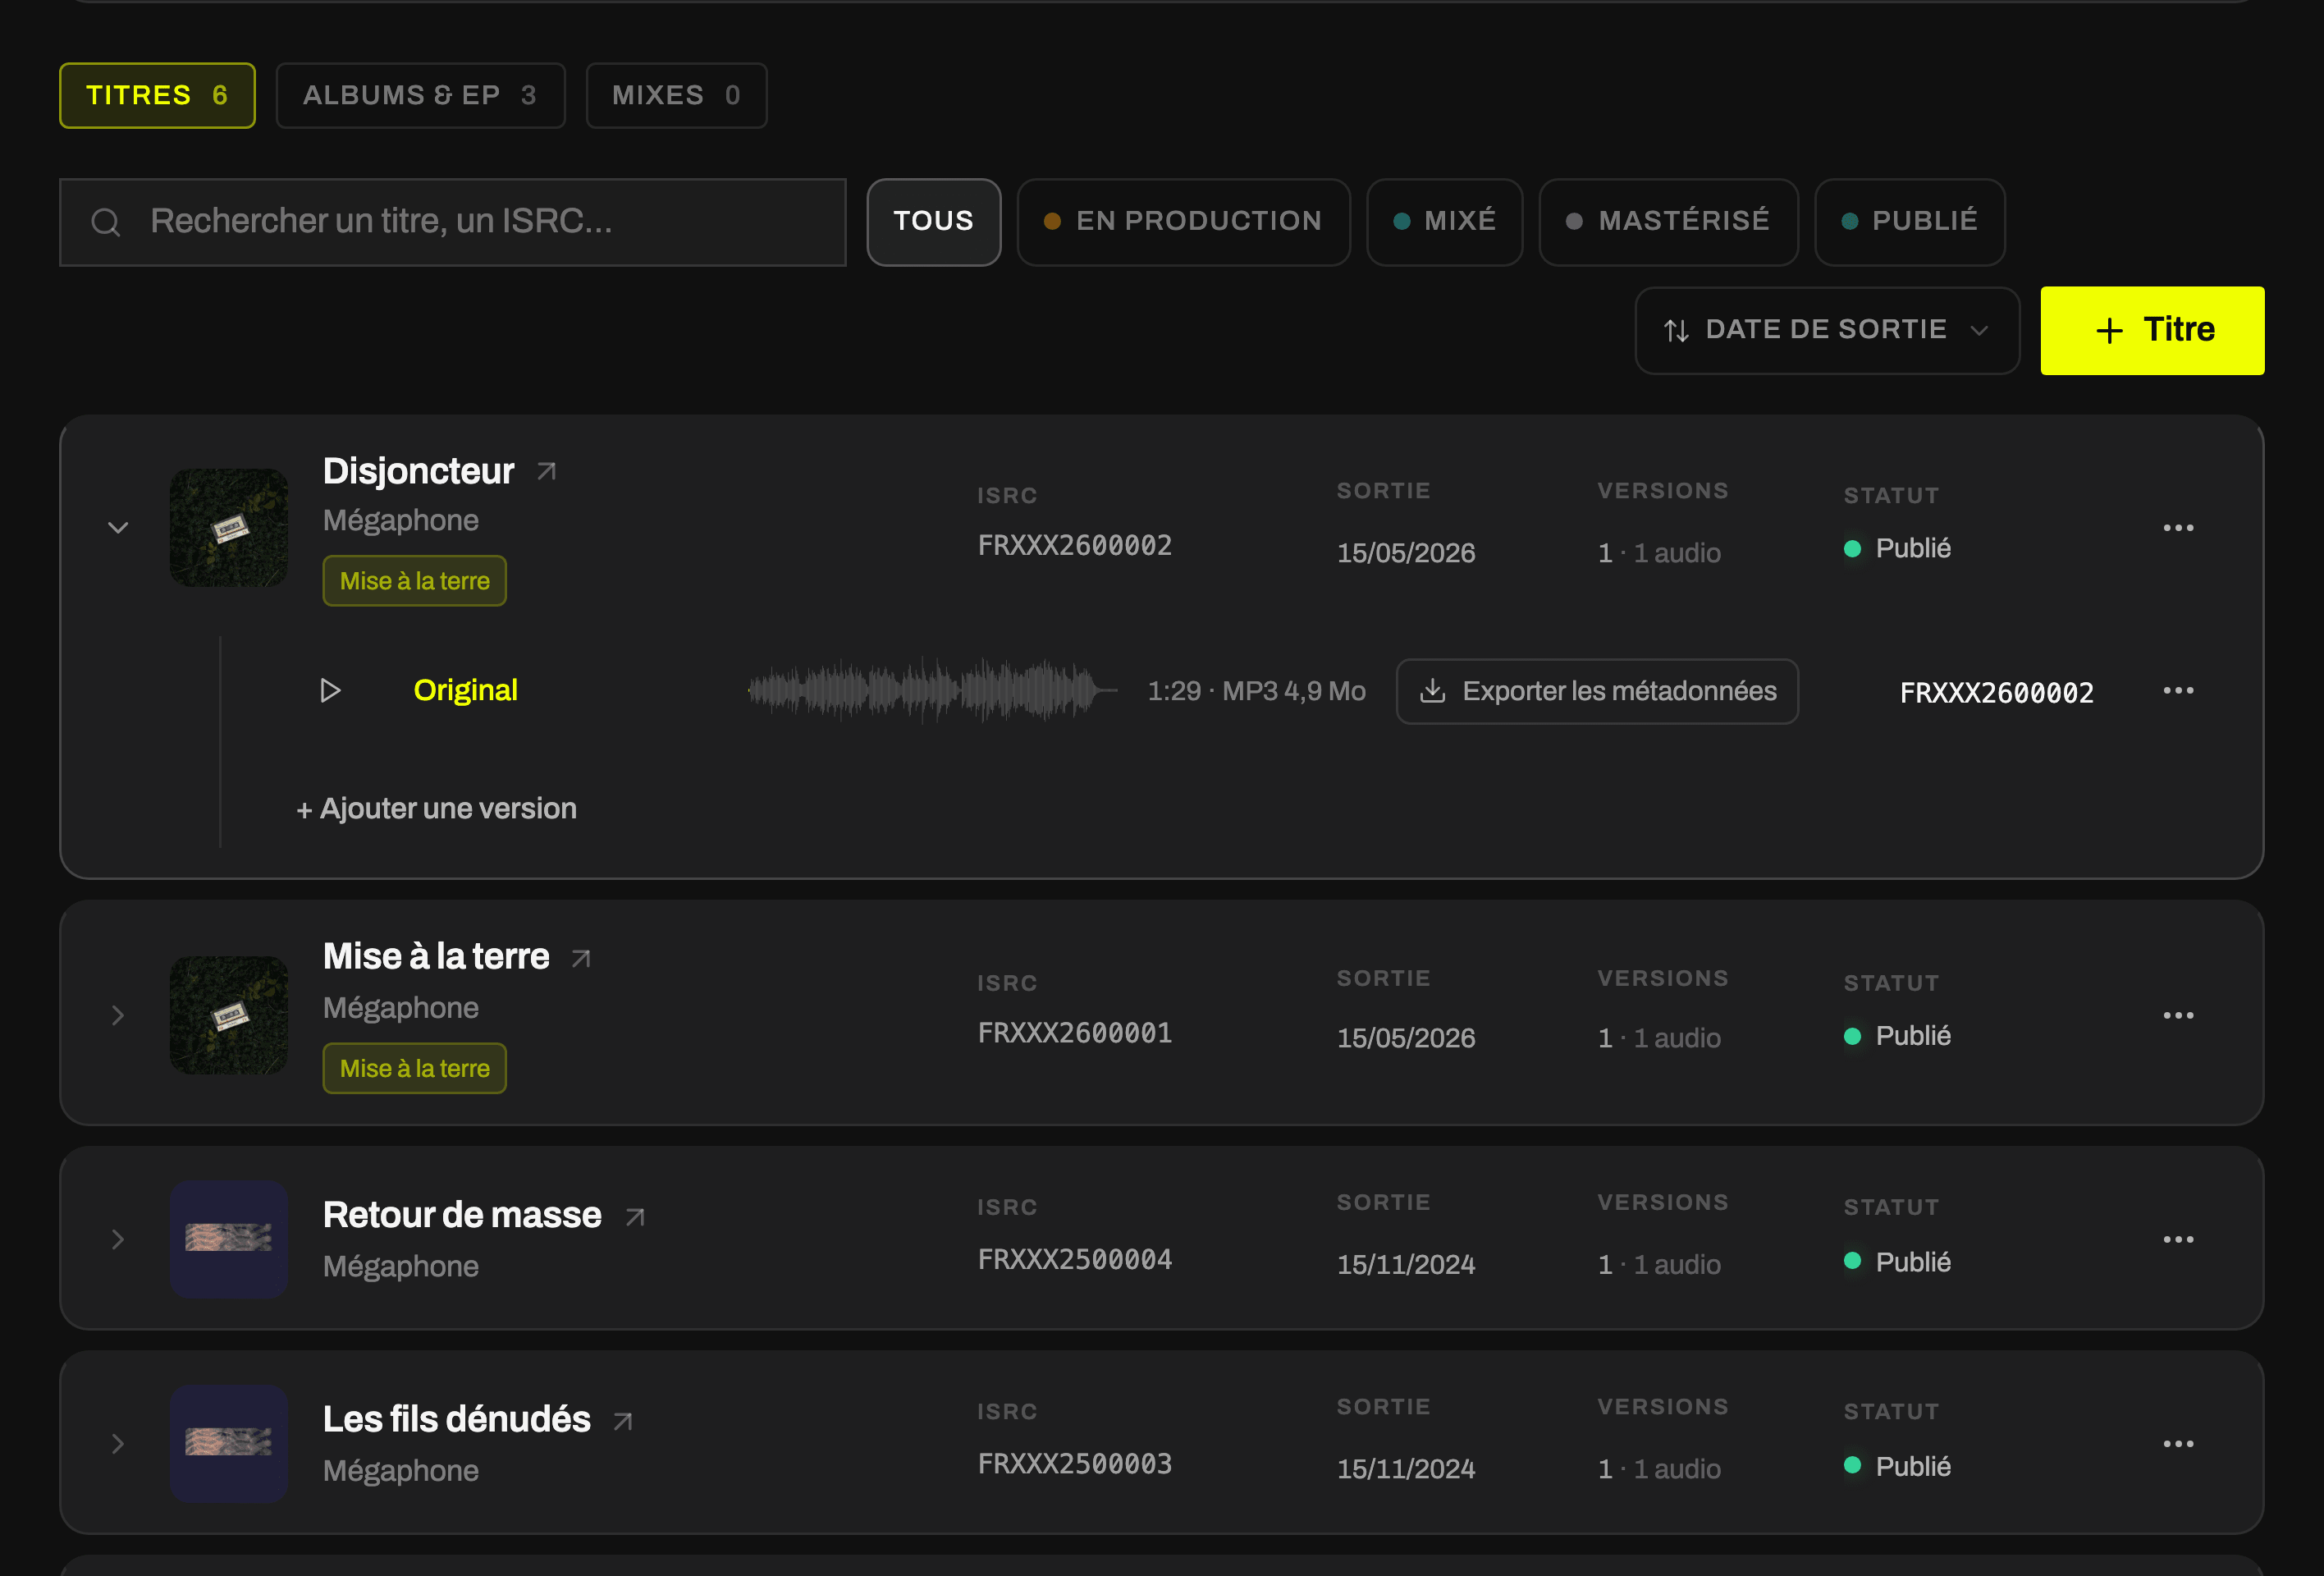This screenshot has width=2324, height=1576.
Task: Expand the Les fils dénudés track row
Action: point(118,1444)
